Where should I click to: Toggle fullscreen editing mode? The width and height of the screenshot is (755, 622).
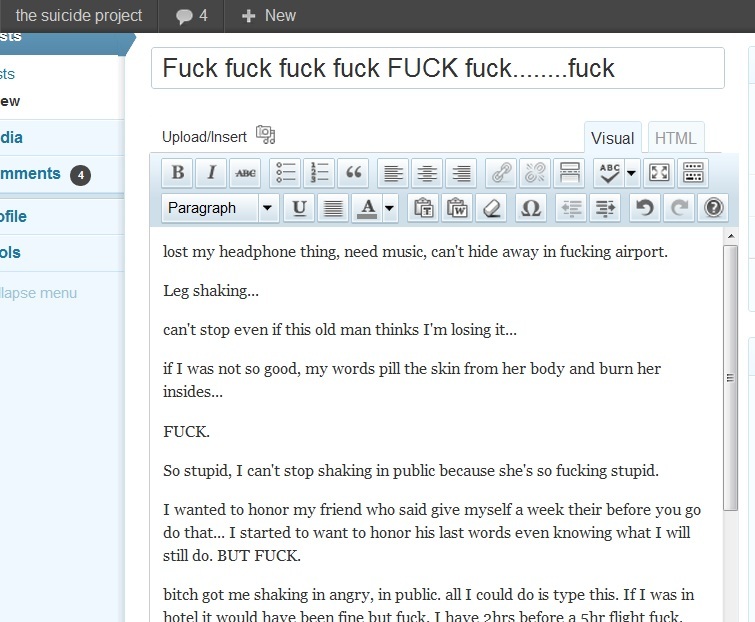coord(659,172)
